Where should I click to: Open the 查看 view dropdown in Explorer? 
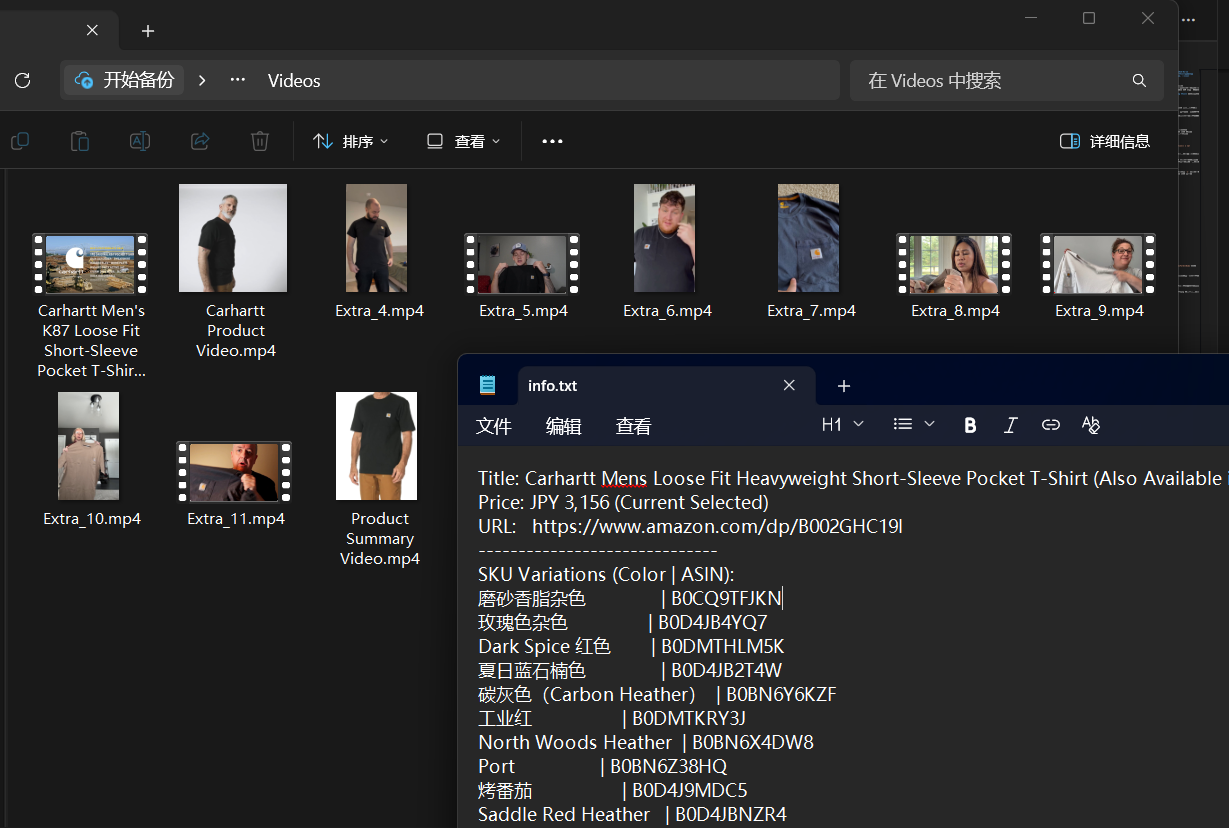point(463,141)
